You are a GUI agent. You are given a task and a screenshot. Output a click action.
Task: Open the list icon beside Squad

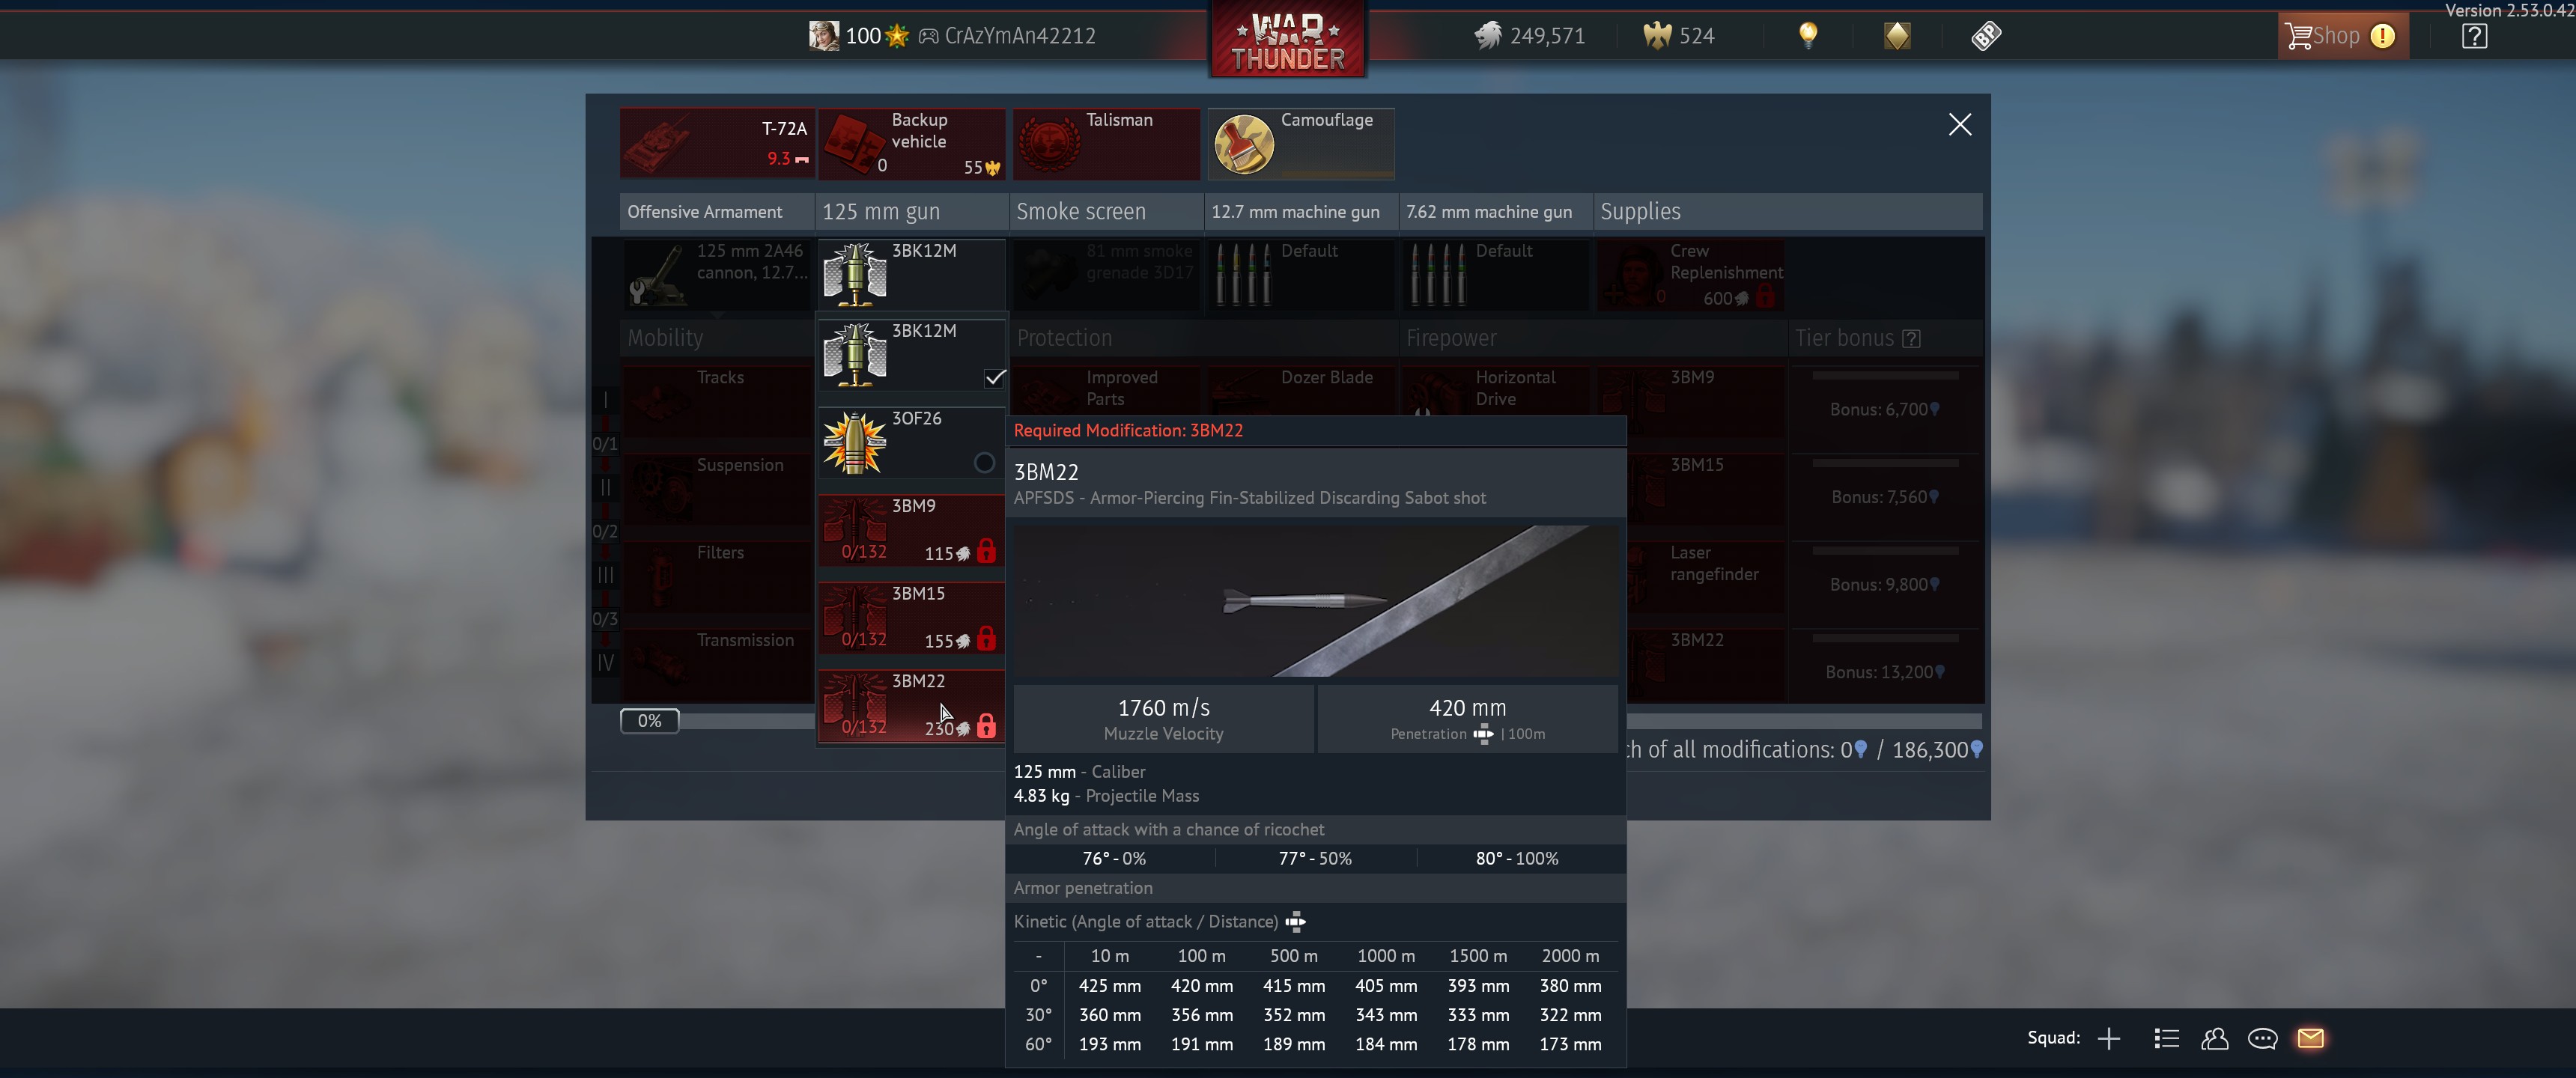(x=2166, y=1038)
